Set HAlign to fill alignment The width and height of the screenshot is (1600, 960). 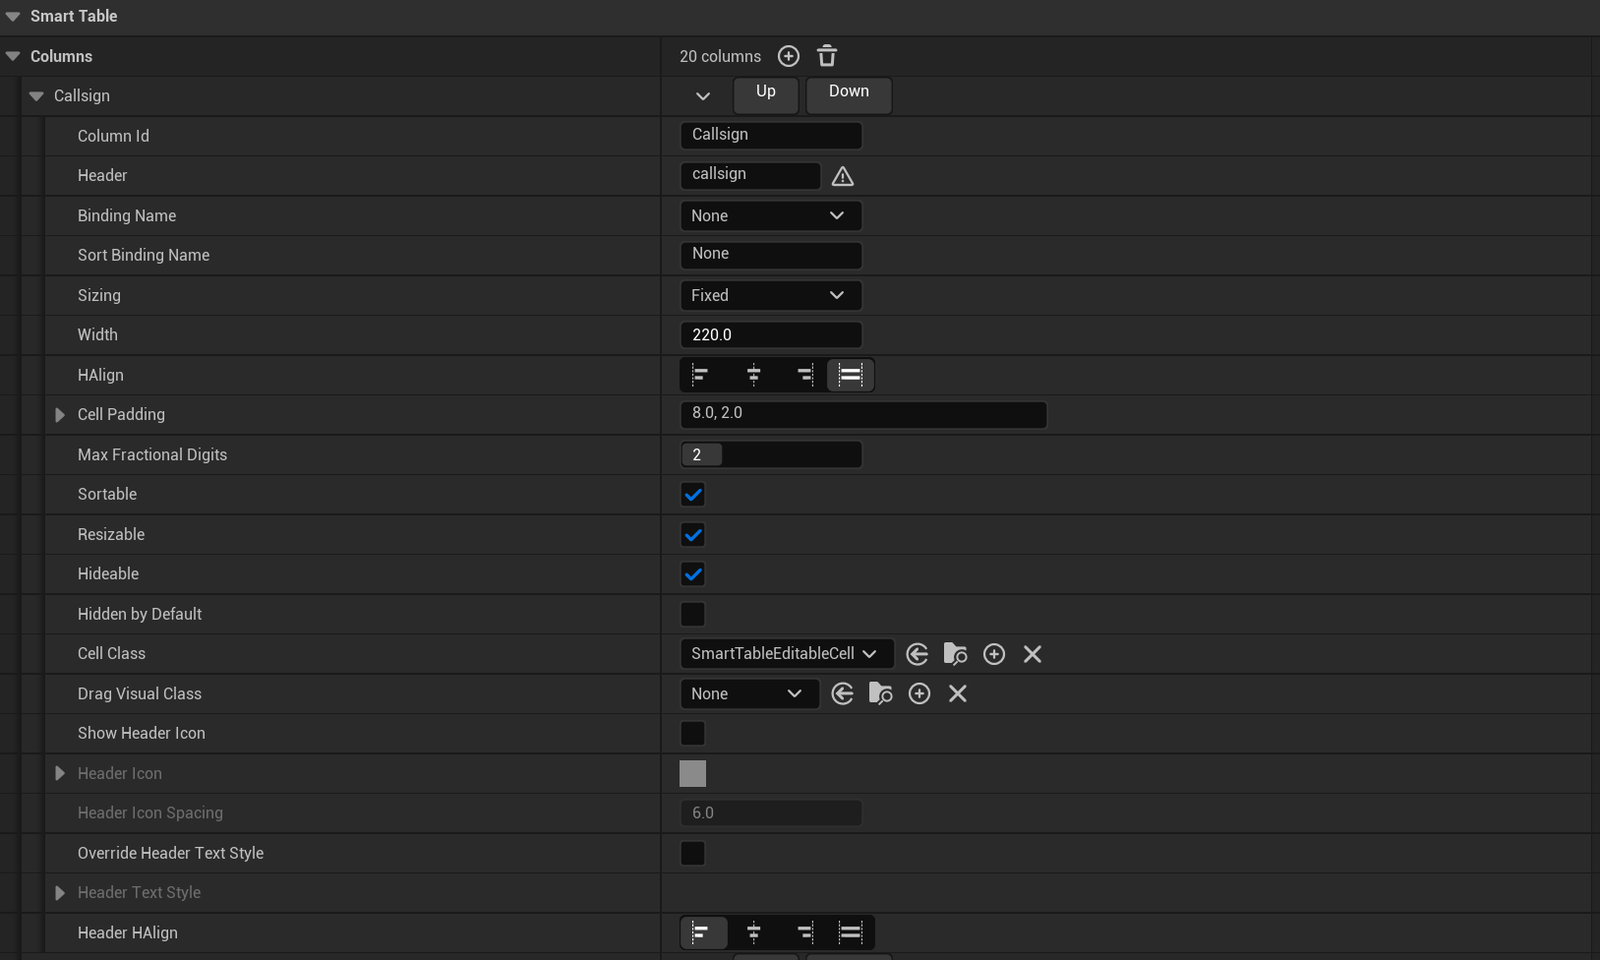point(851,375)
